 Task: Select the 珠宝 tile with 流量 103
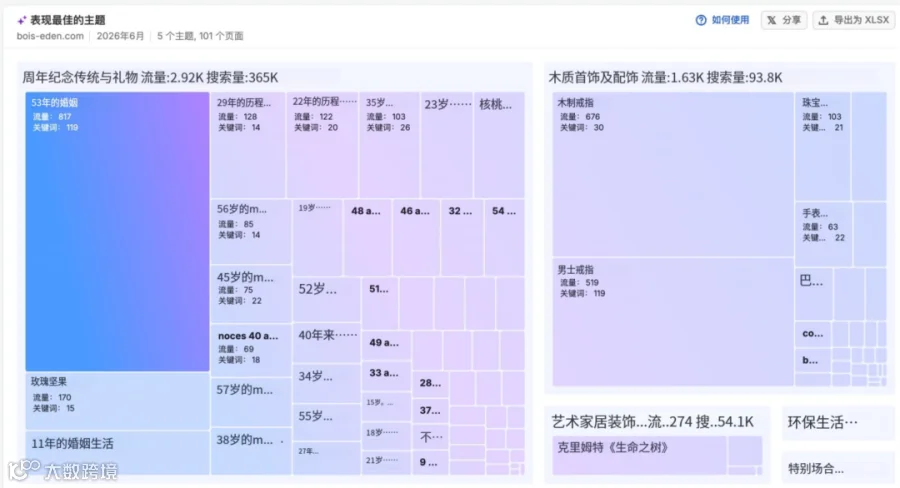point(823,146)
